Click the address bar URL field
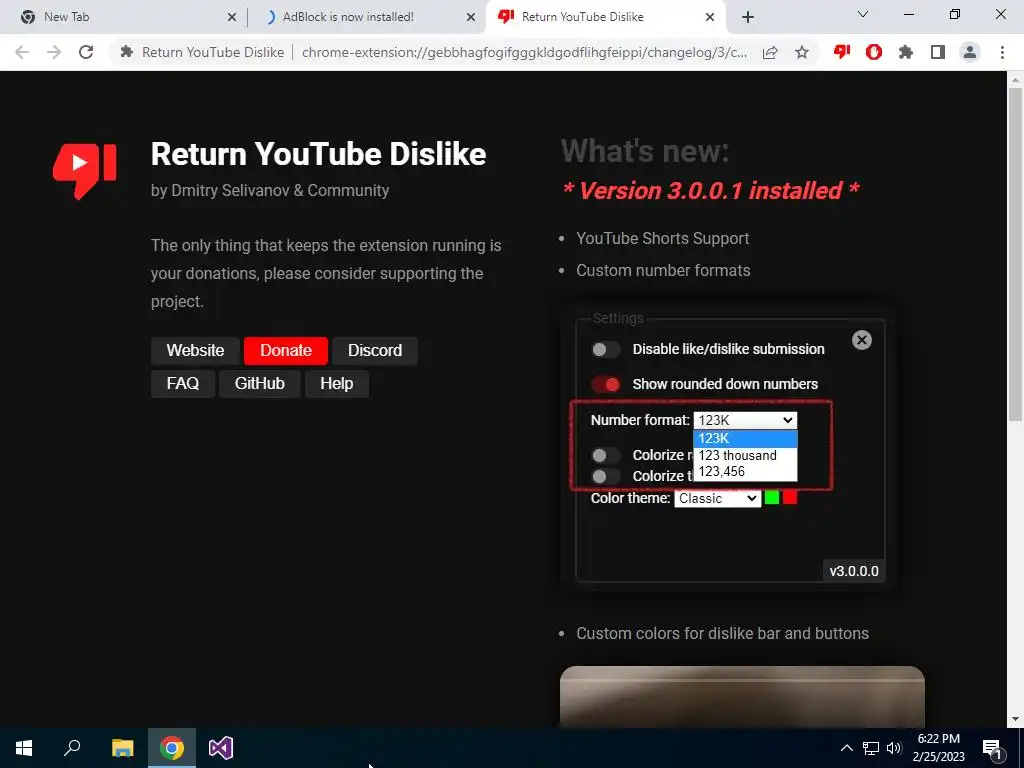Image resolution: width=1024 pixels, height=768 pixels. tap(524, 52)
